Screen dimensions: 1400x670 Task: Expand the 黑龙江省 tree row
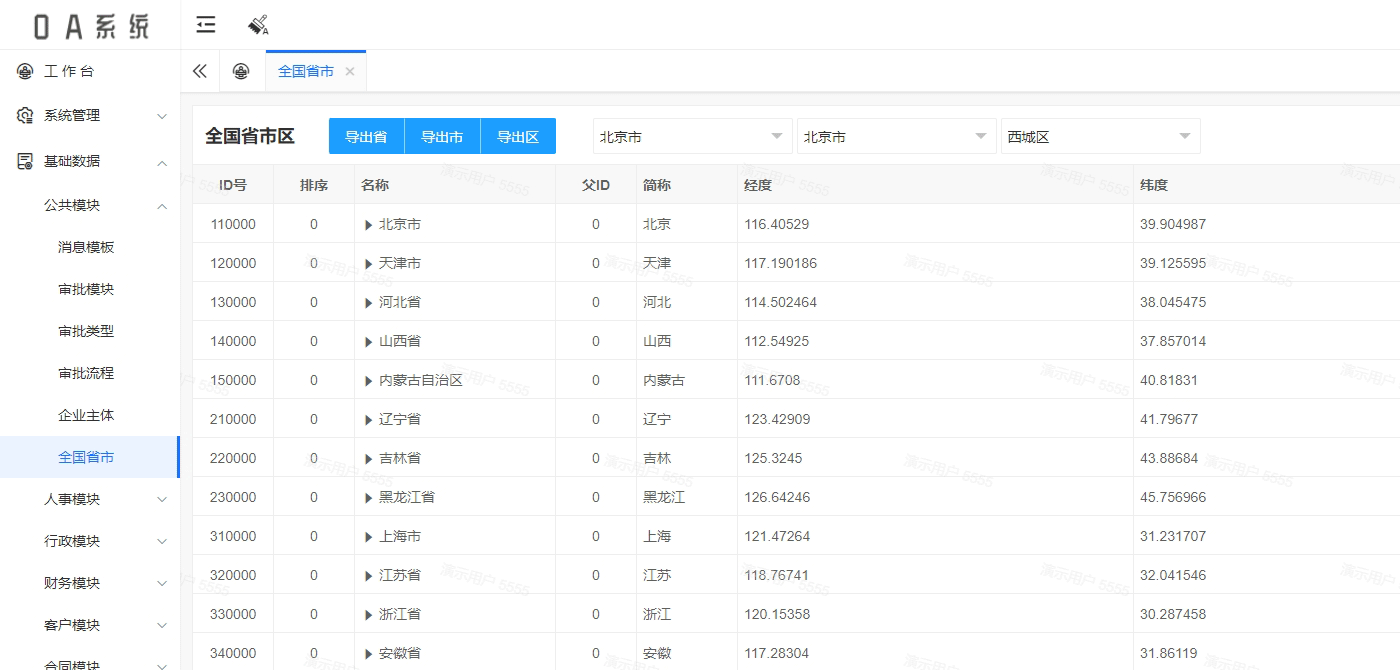click(x=369, y=498)
